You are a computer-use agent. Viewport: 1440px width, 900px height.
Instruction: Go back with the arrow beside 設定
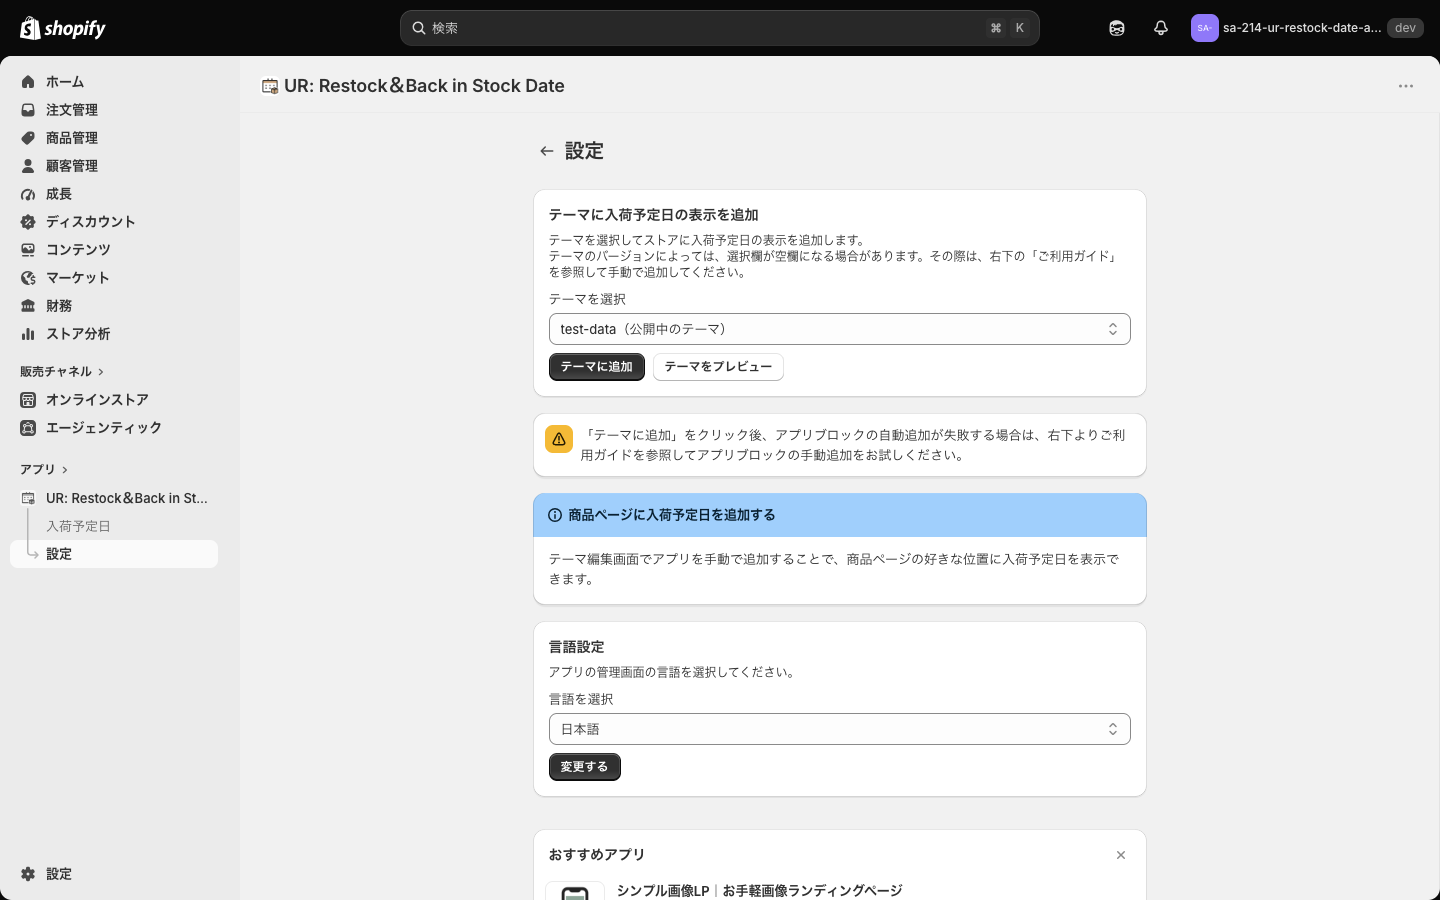tap(546, 151)
